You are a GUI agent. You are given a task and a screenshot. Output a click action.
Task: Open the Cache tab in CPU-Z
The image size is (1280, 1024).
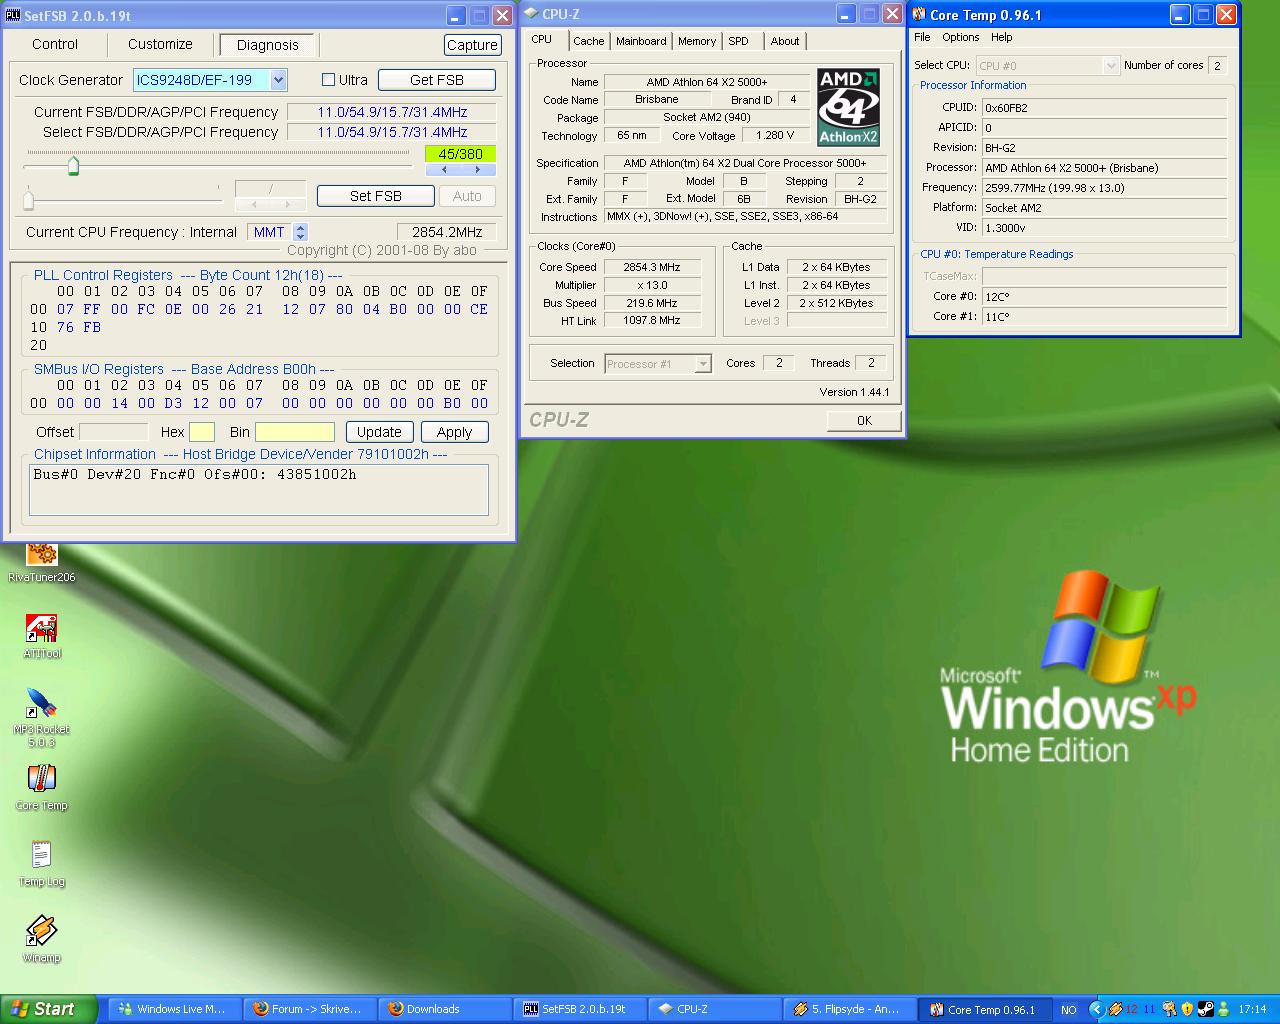pyautogui.click(x=588, y=41)
